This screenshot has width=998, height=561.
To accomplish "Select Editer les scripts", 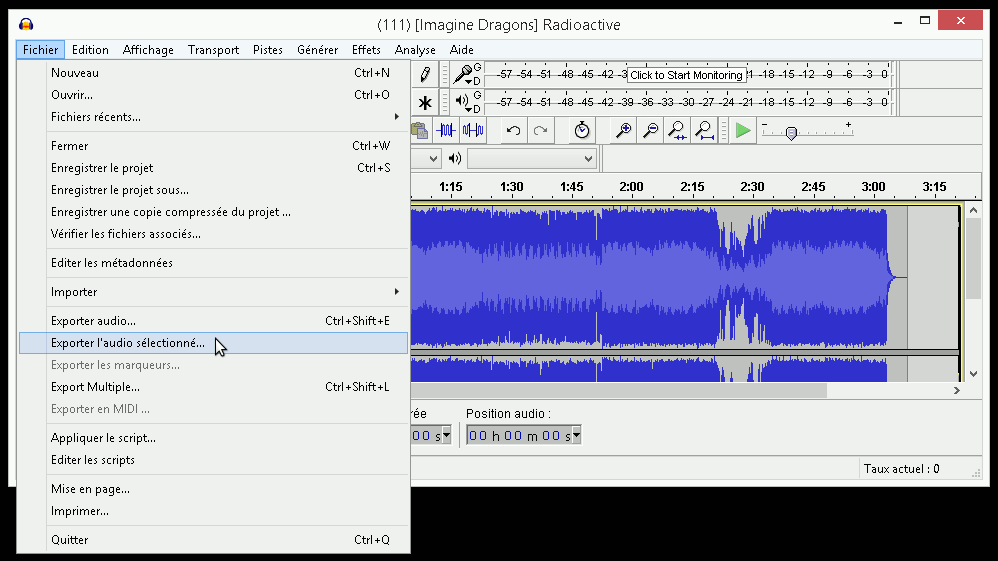I will (213, 460).
